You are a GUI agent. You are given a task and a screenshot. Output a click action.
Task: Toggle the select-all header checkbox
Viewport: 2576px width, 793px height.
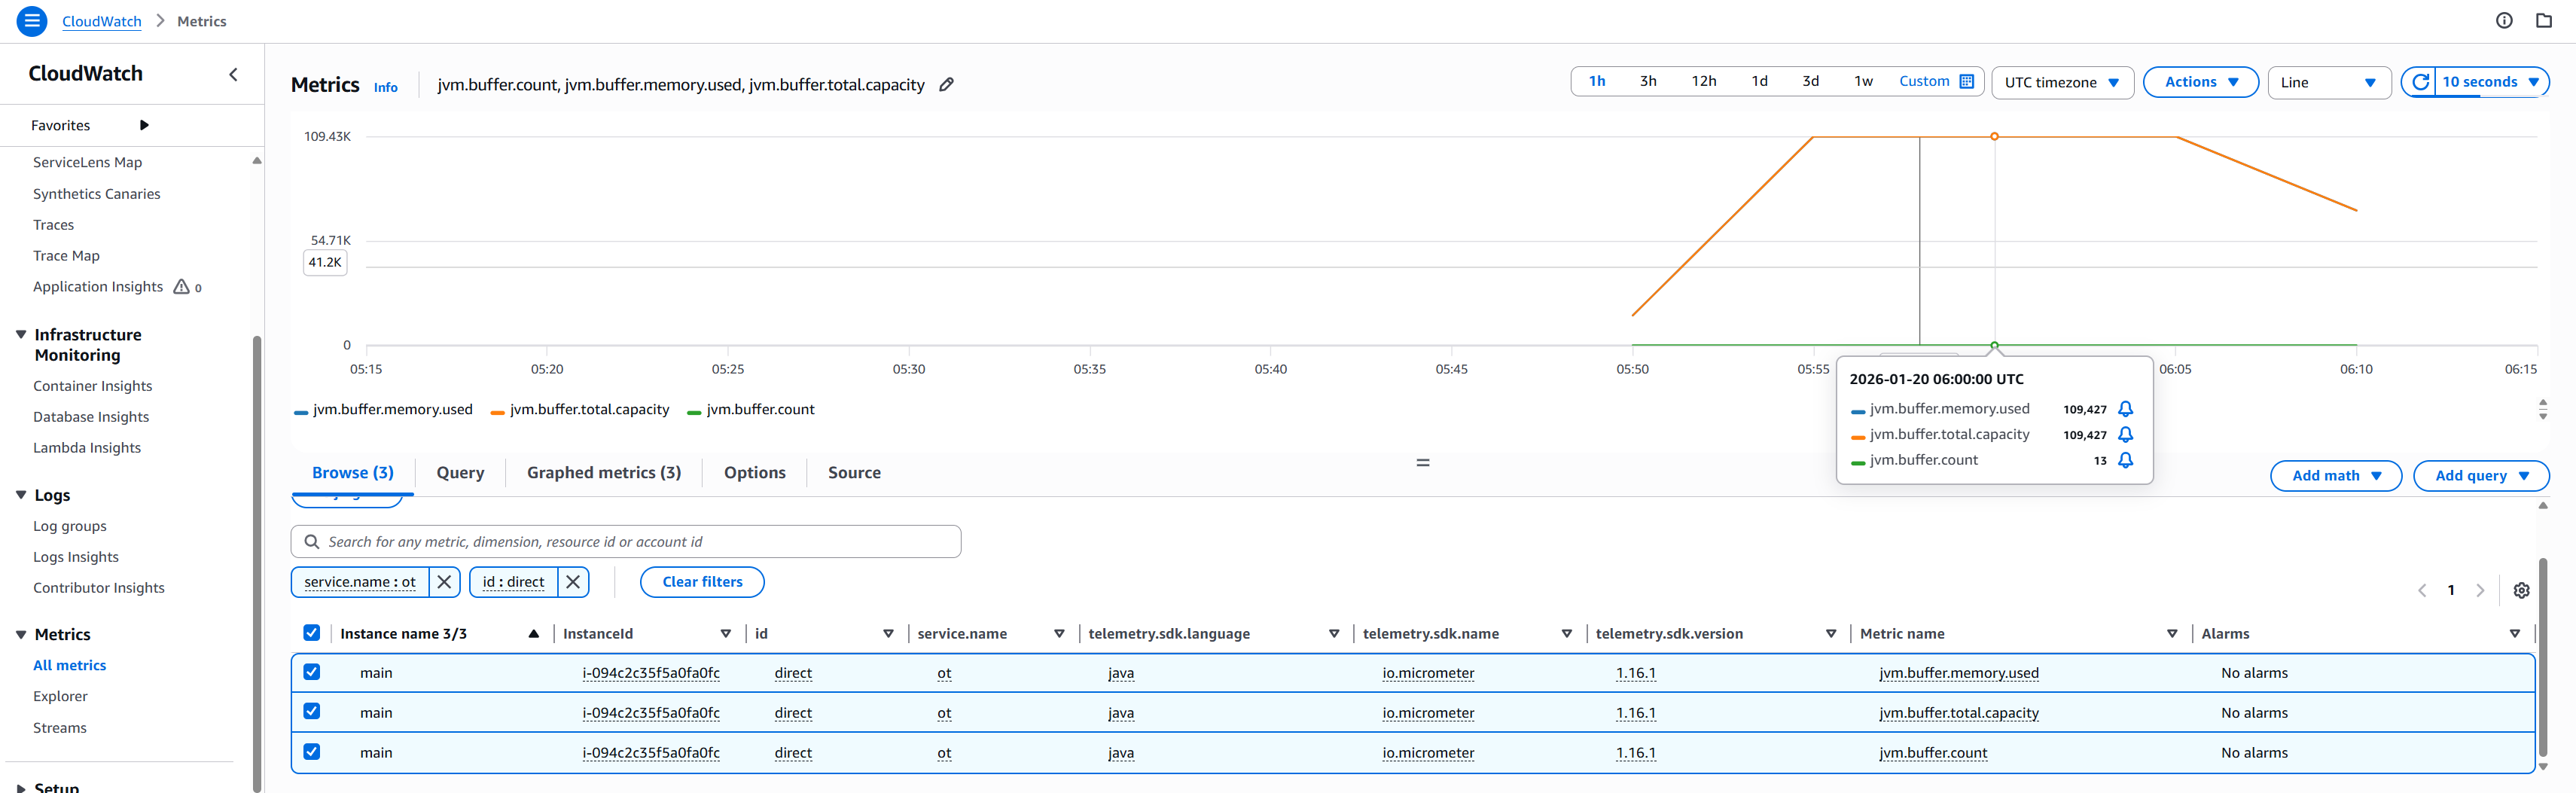tap(312, 633)
